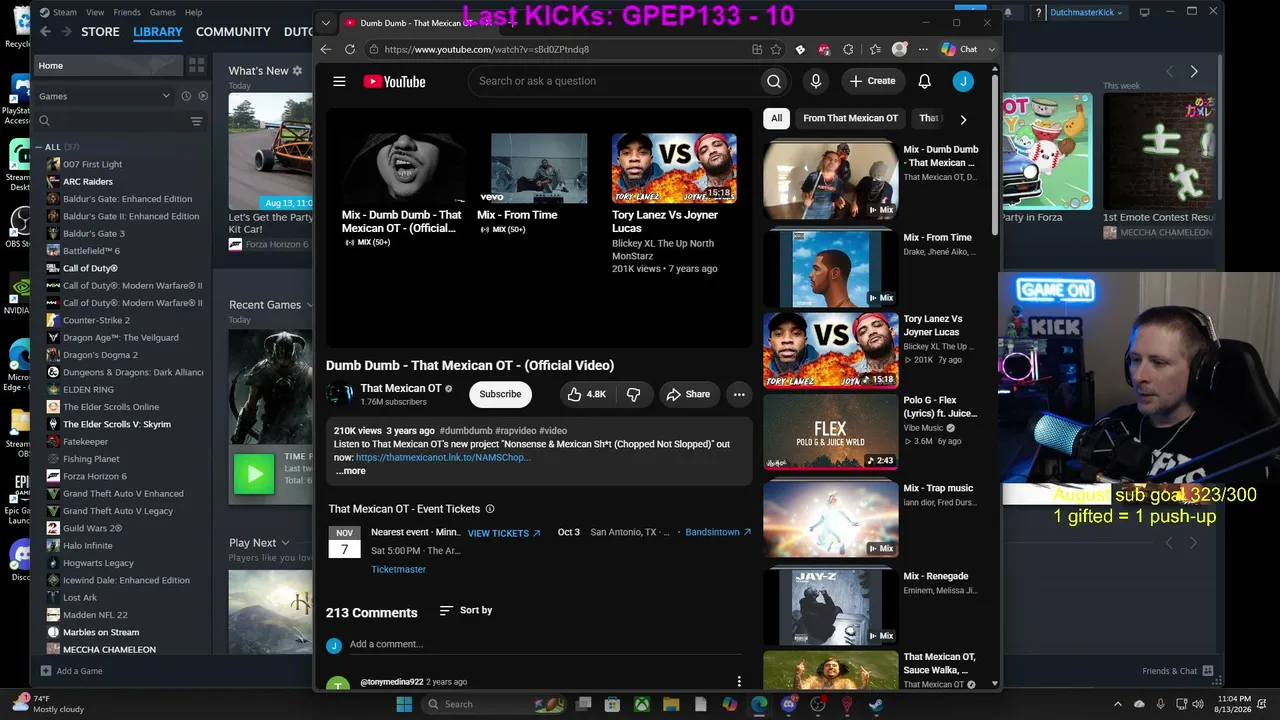The image size is (1280, 720).
Task: Click the Create button on YouTube
Action: coord(872,81)
